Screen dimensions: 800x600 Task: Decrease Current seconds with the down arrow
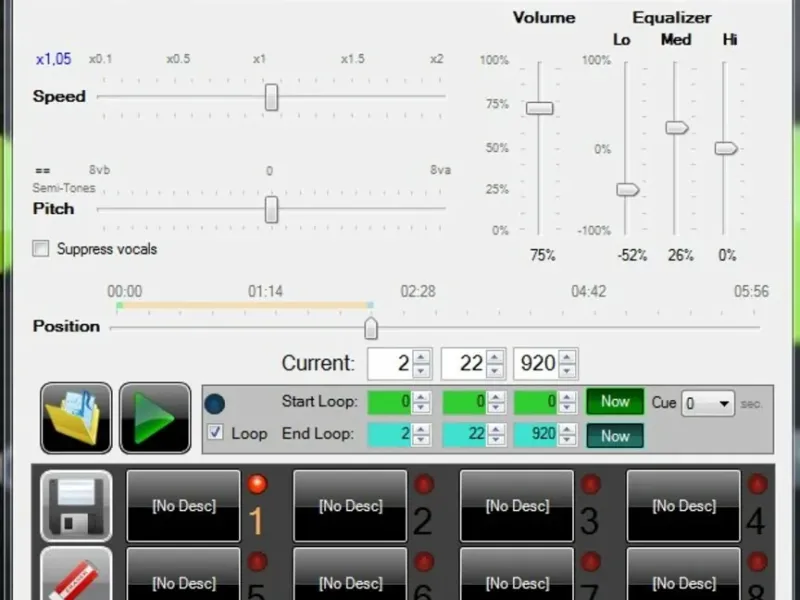pos(494,371)
